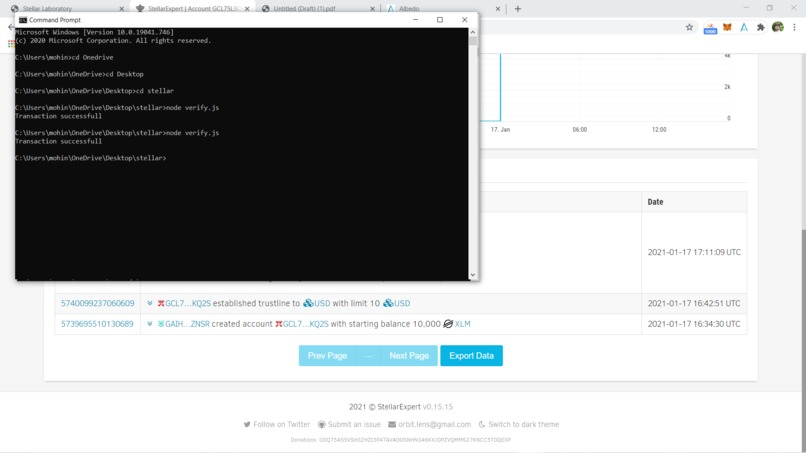
Task: Open the Chrome profile avatar
Action: point(778,27)
